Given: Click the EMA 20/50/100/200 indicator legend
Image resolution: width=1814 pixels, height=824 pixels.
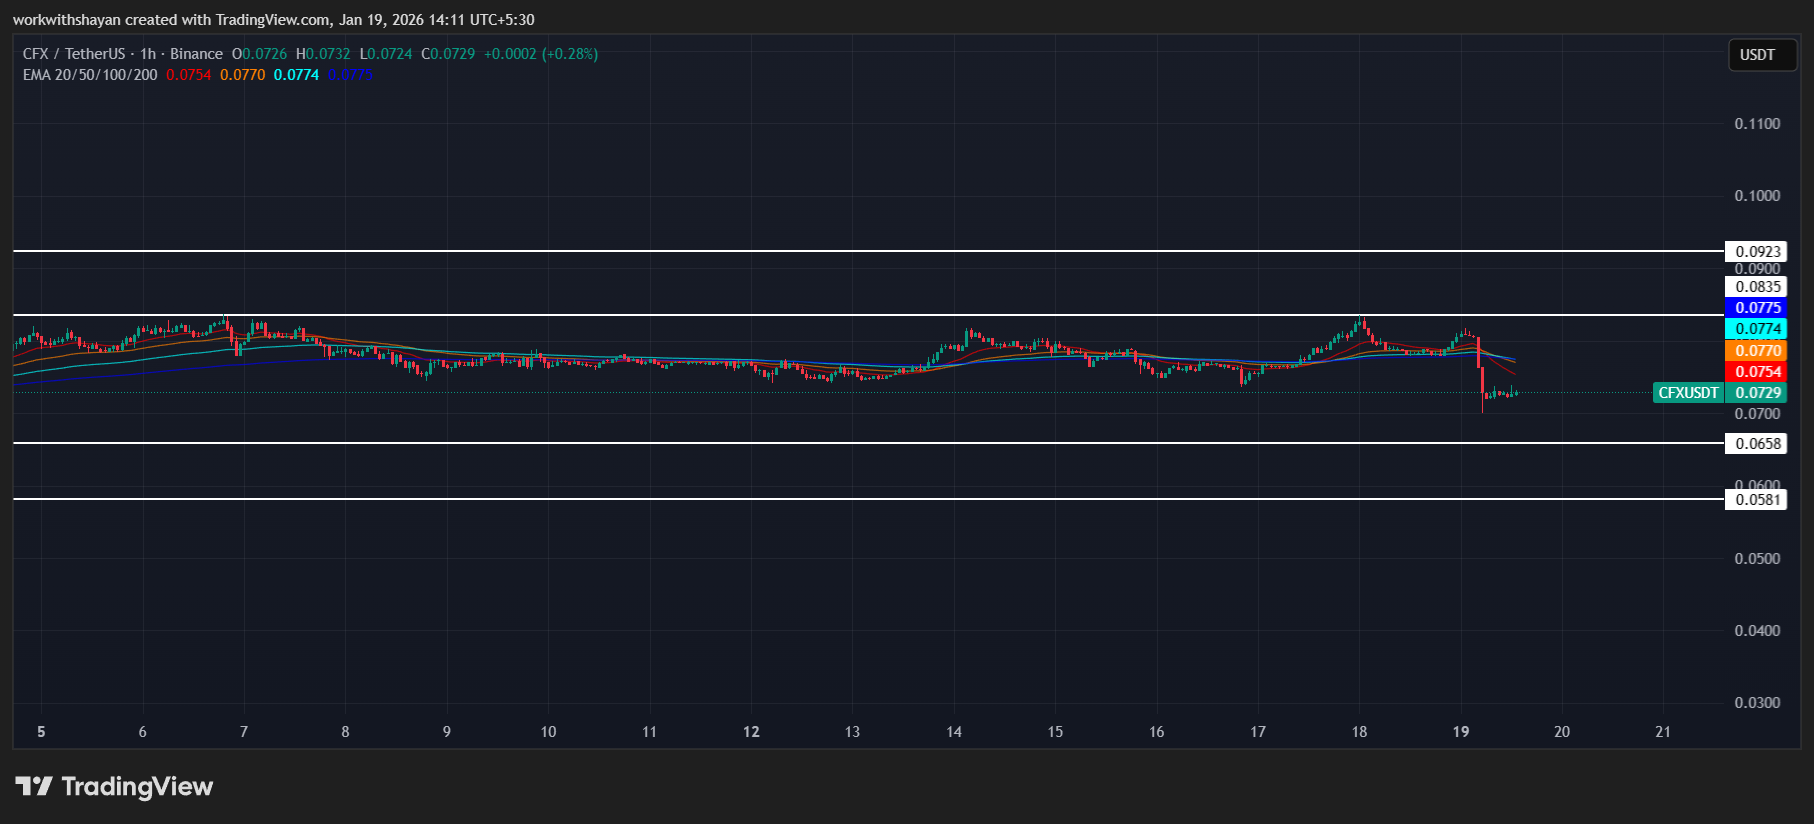Looking at the screenshot, I should tap(90, 75).
